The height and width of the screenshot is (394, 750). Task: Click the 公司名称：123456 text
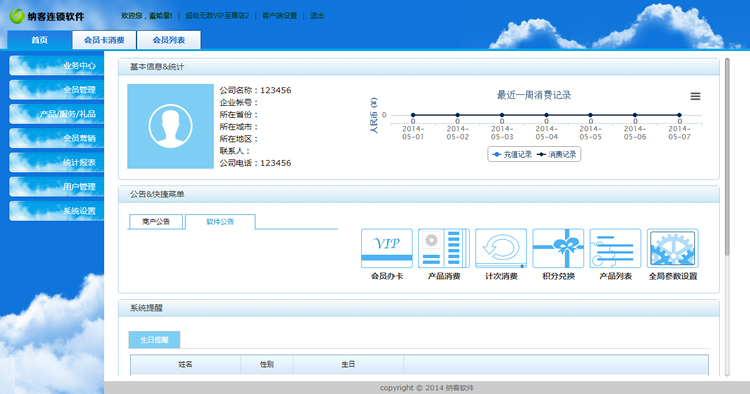(255, 90)
